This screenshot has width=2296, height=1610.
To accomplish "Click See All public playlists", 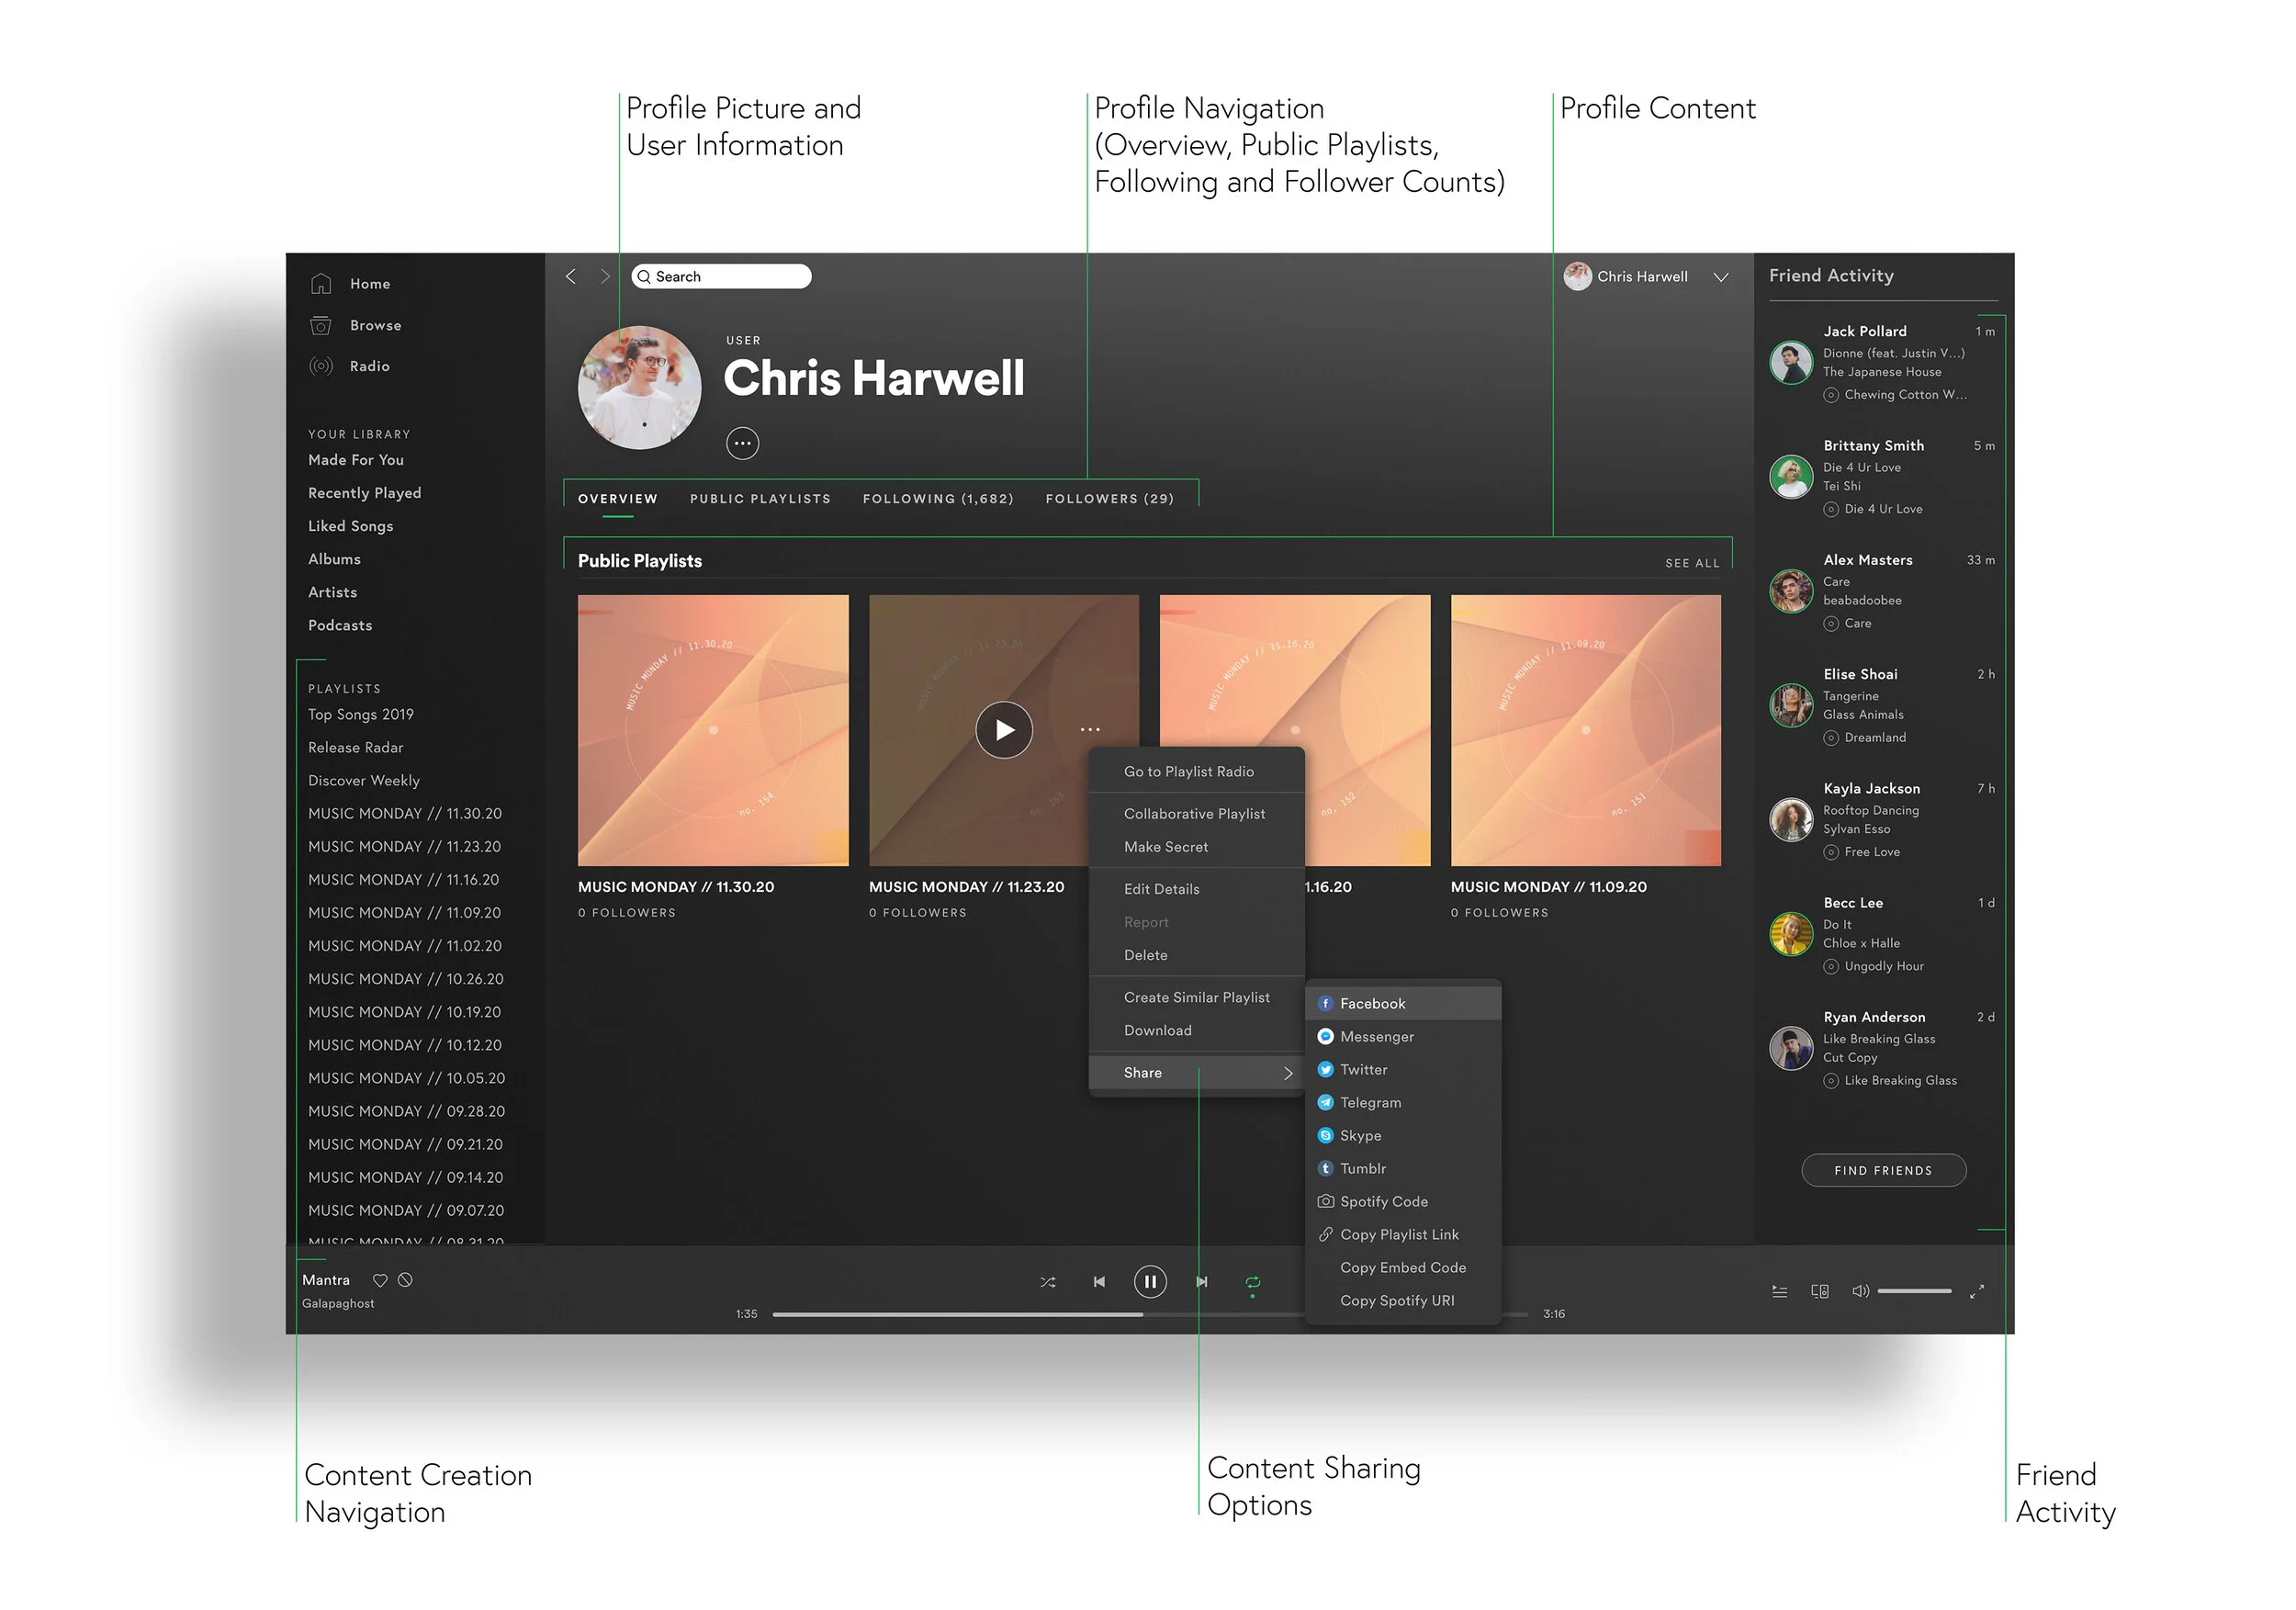I will [x=1692, y=563].
